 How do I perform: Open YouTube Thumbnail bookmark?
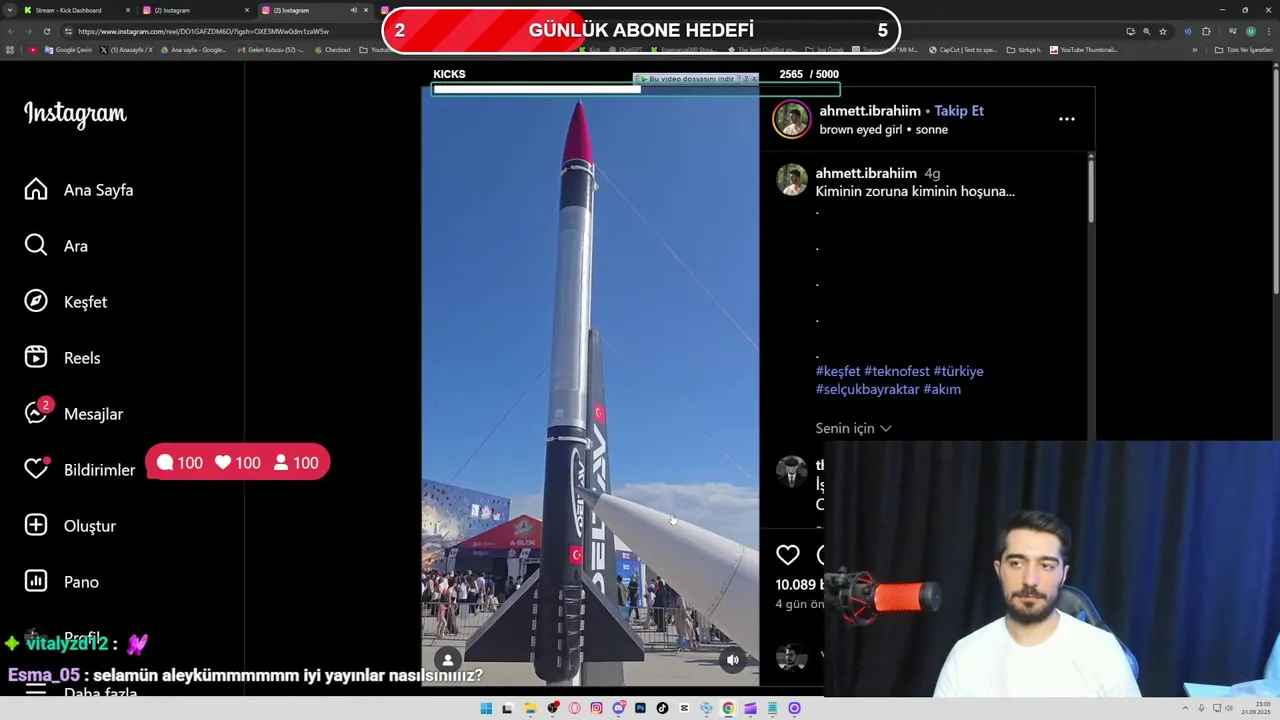click(x=1083, y=50)
